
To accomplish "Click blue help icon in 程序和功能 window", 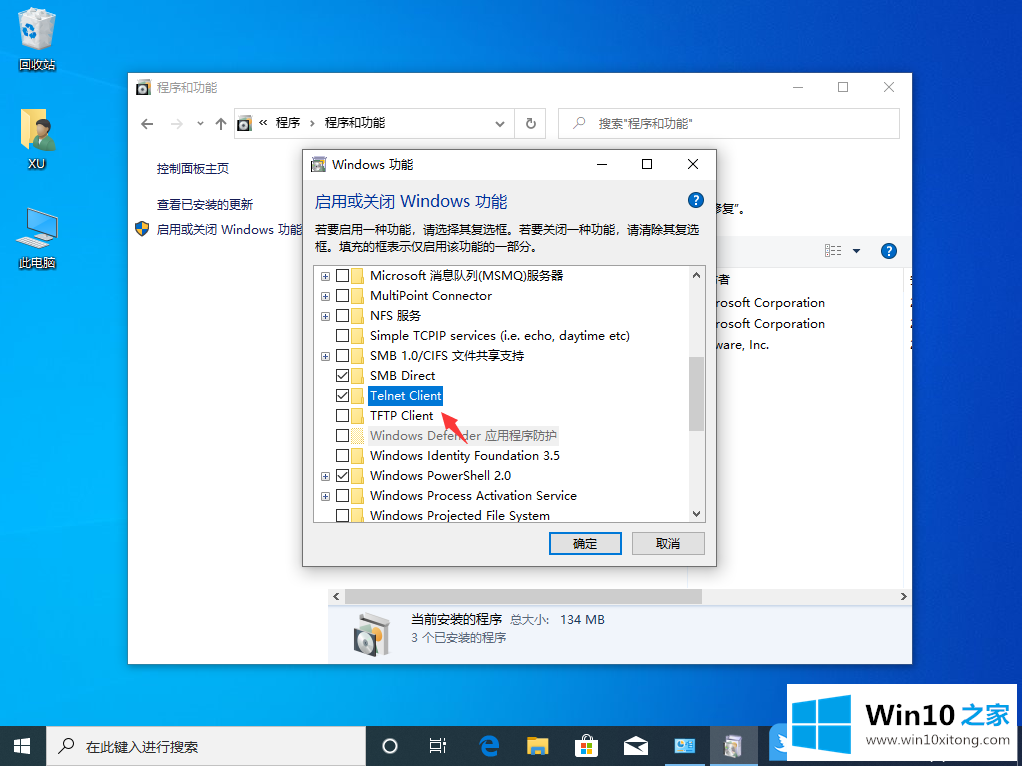I will click(x=888, y=251).
